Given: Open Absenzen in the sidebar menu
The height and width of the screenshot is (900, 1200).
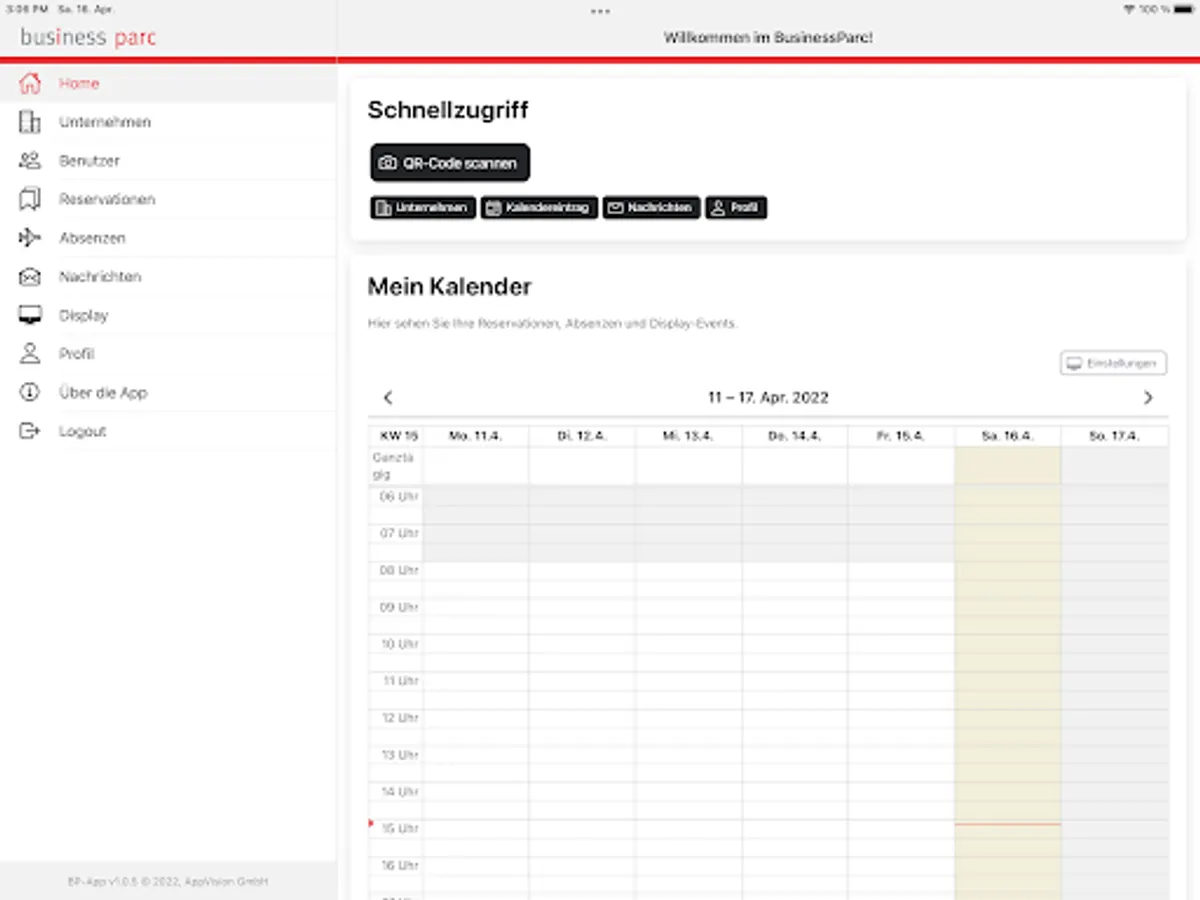Looking at the screenshot, I should (x=168, y=238).
